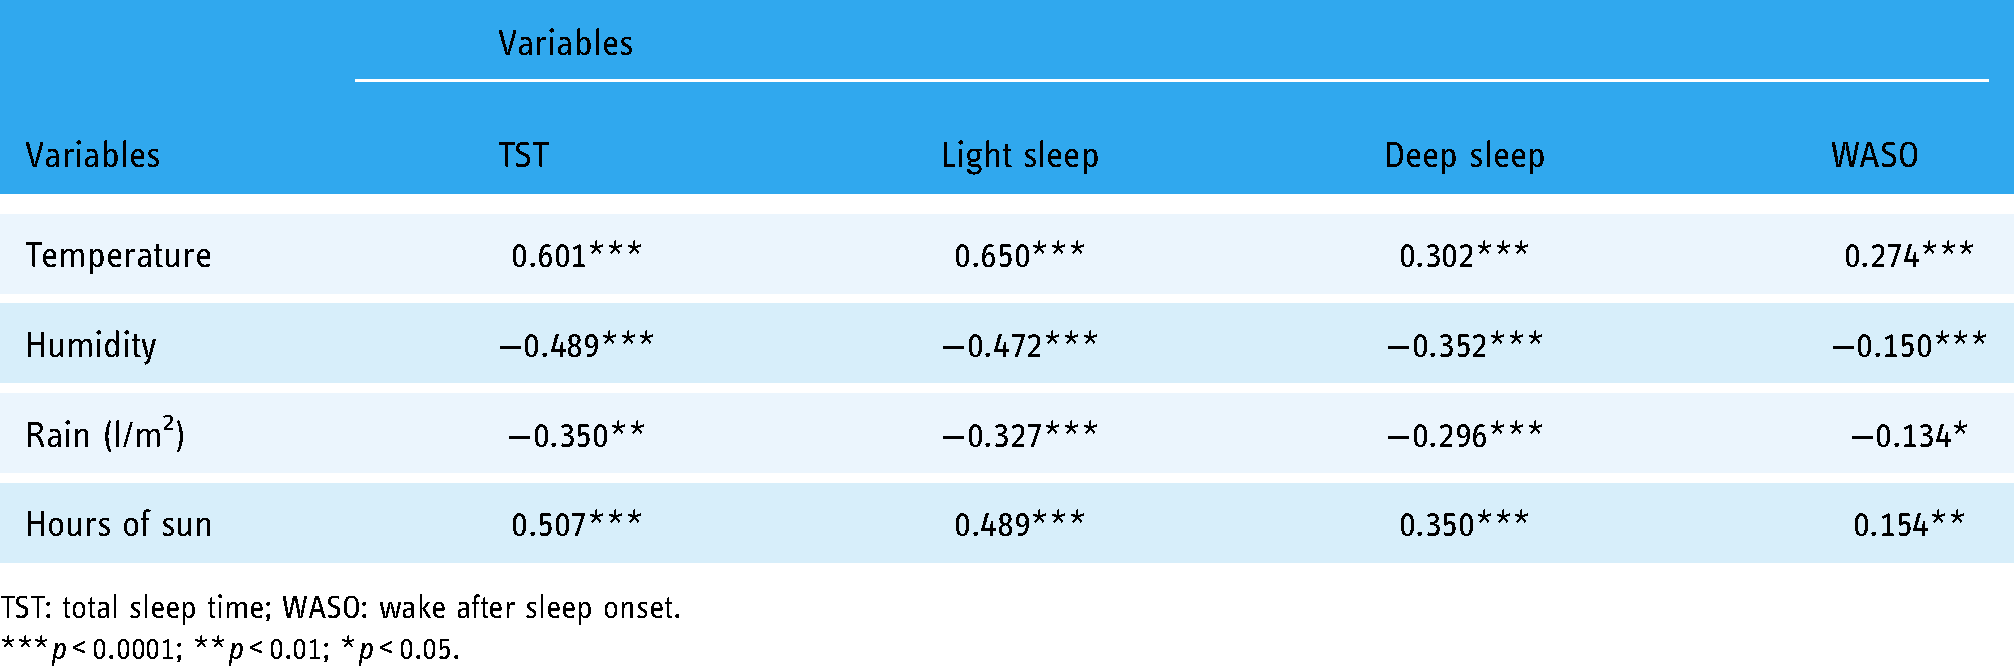Select the 0.154** WASO value
This screenshot has width=2014, height=666.
[1909, 524]
